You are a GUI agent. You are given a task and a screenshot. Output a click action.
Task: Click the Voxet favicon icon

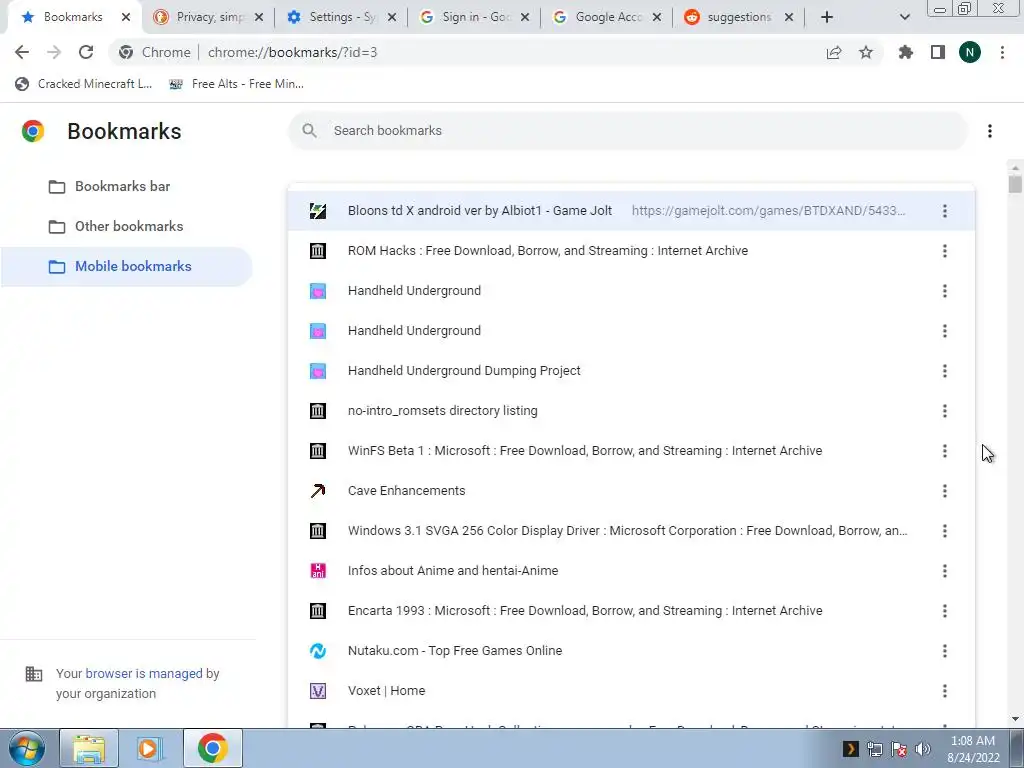point(318,690)
